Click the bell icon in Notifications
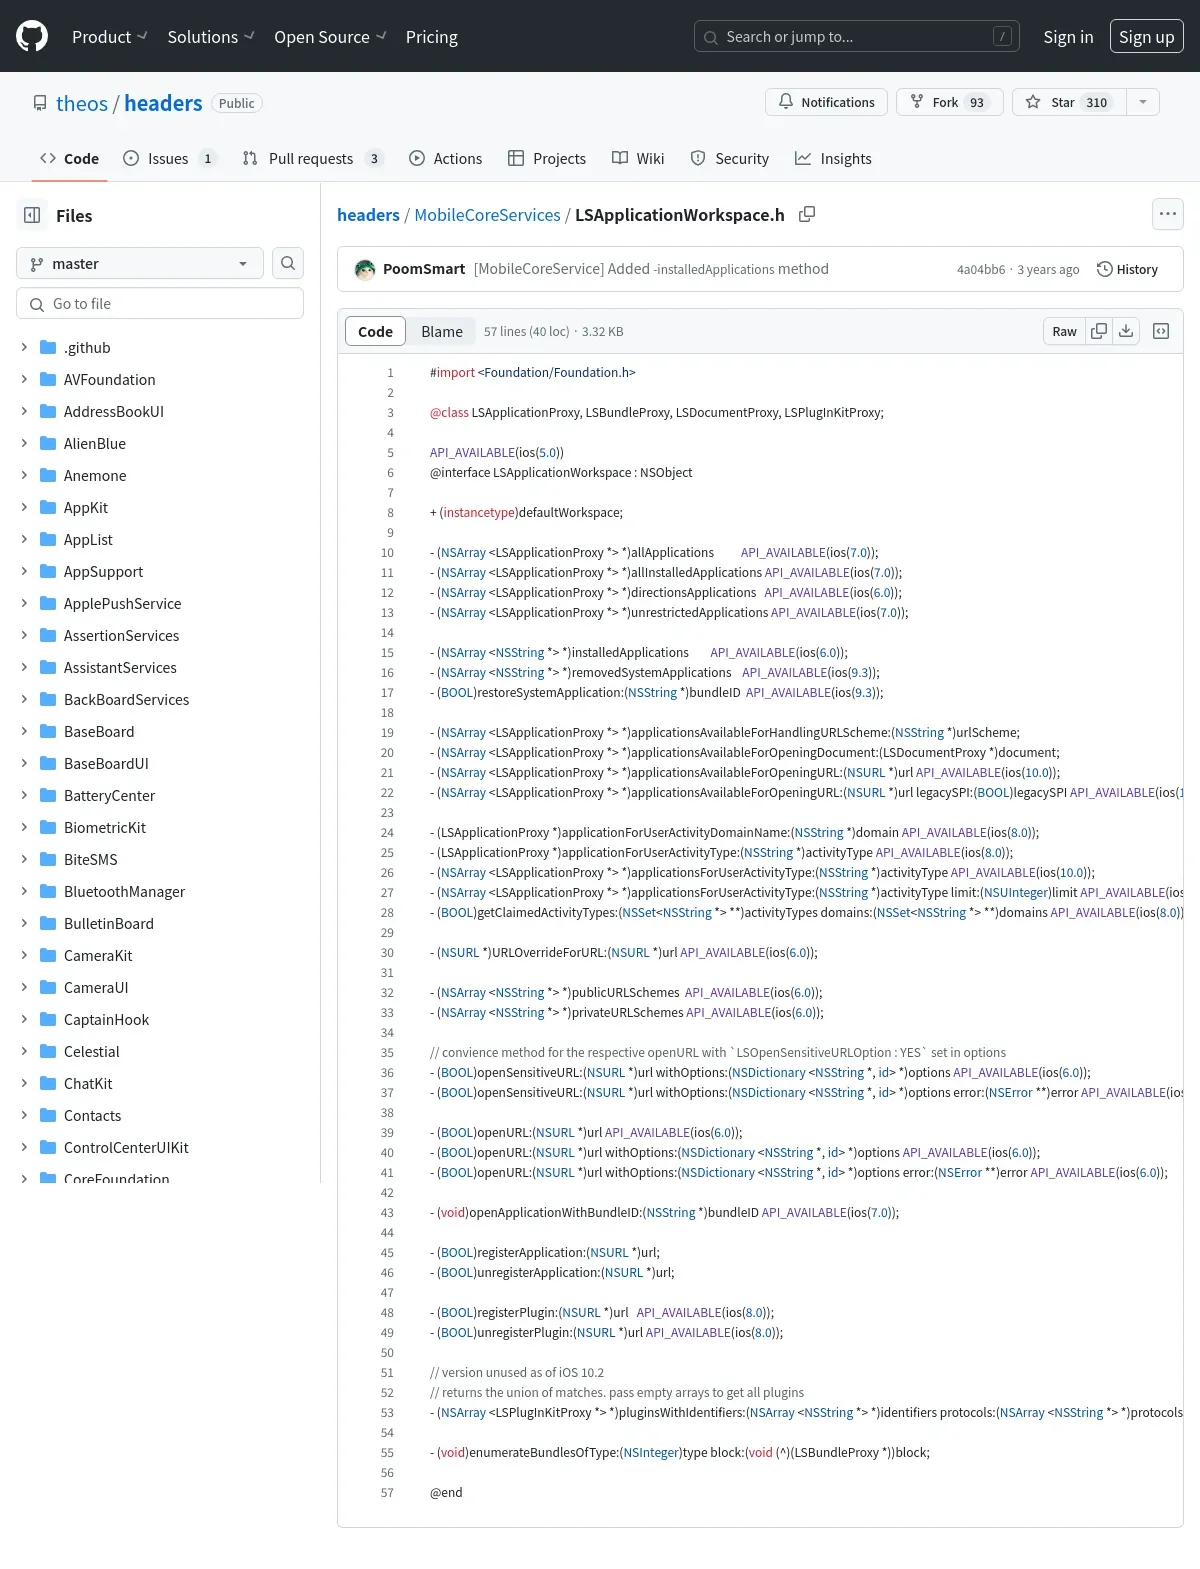The width and height of the screenshot is (1200, 1569). pos(786,102)
